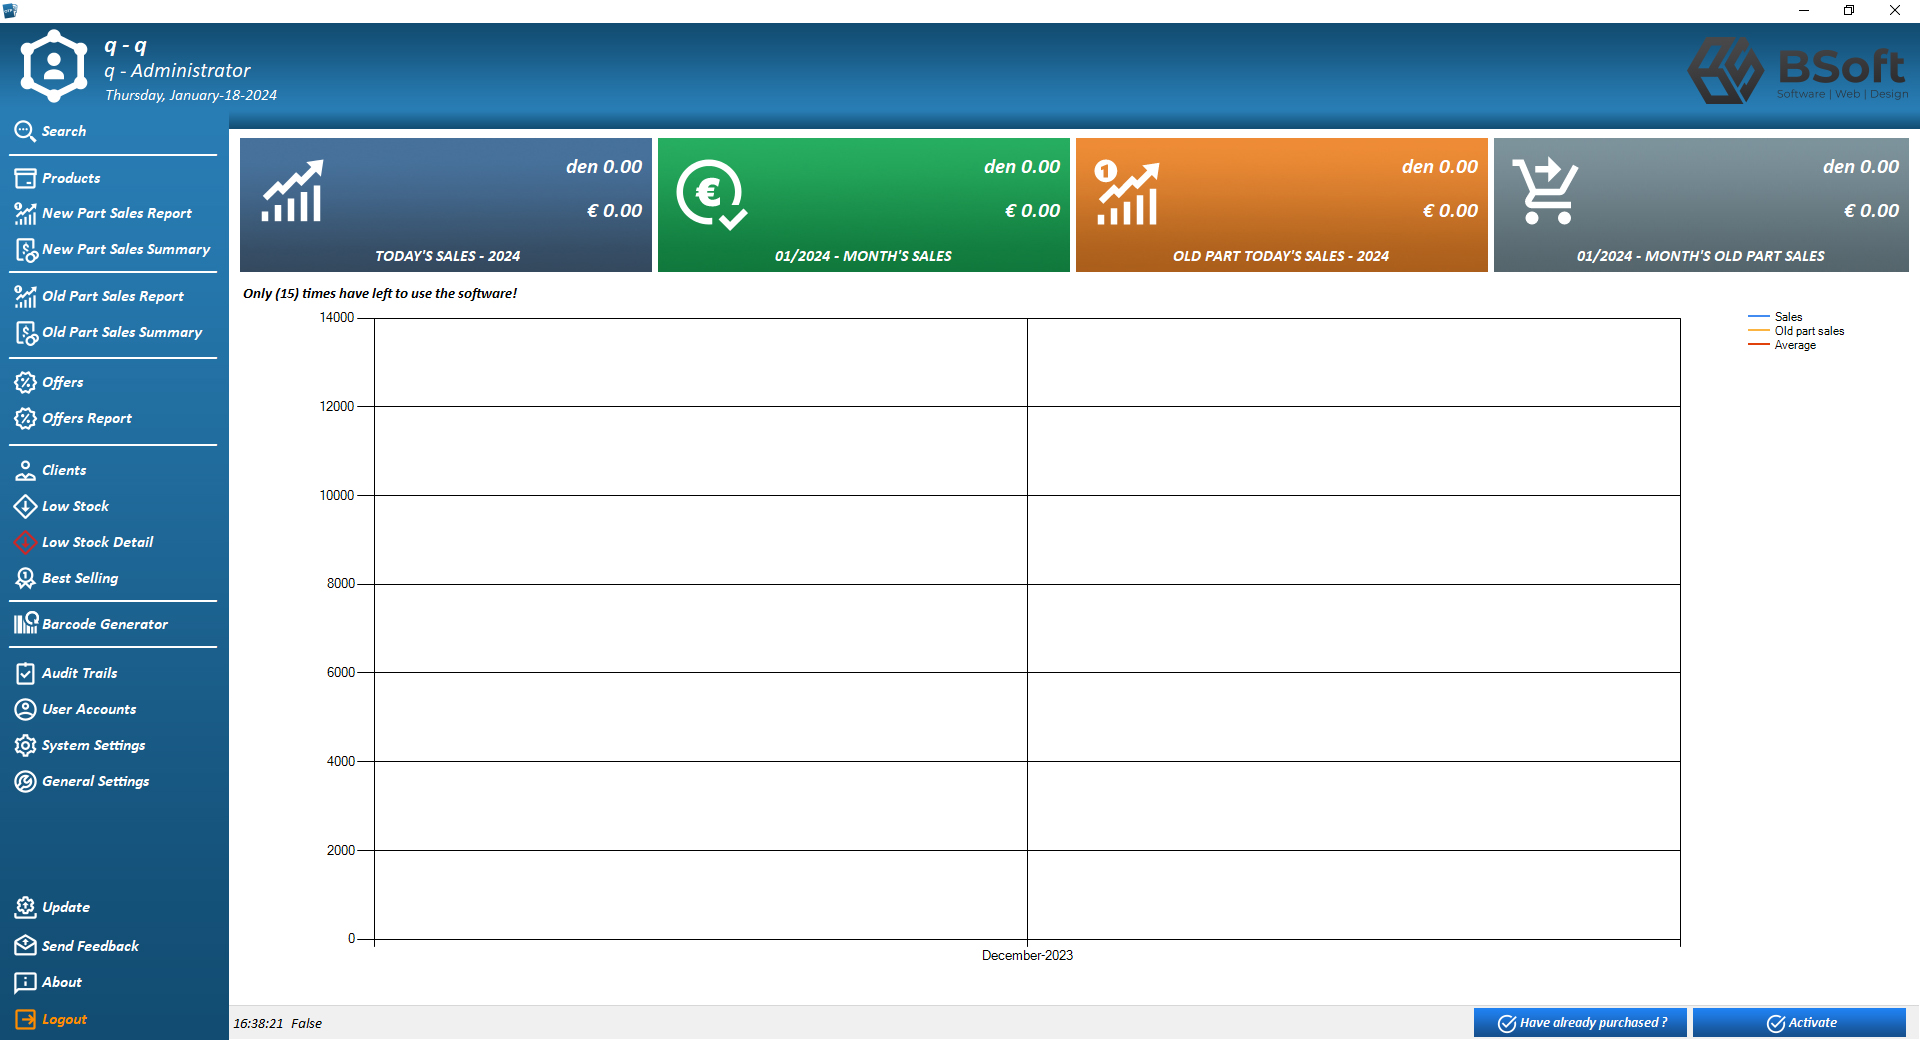Viewport: 1920px width, 1040px height.
Task: Click the trial notice 'Only (15) times' text
Action: click(x=380, y=294)
